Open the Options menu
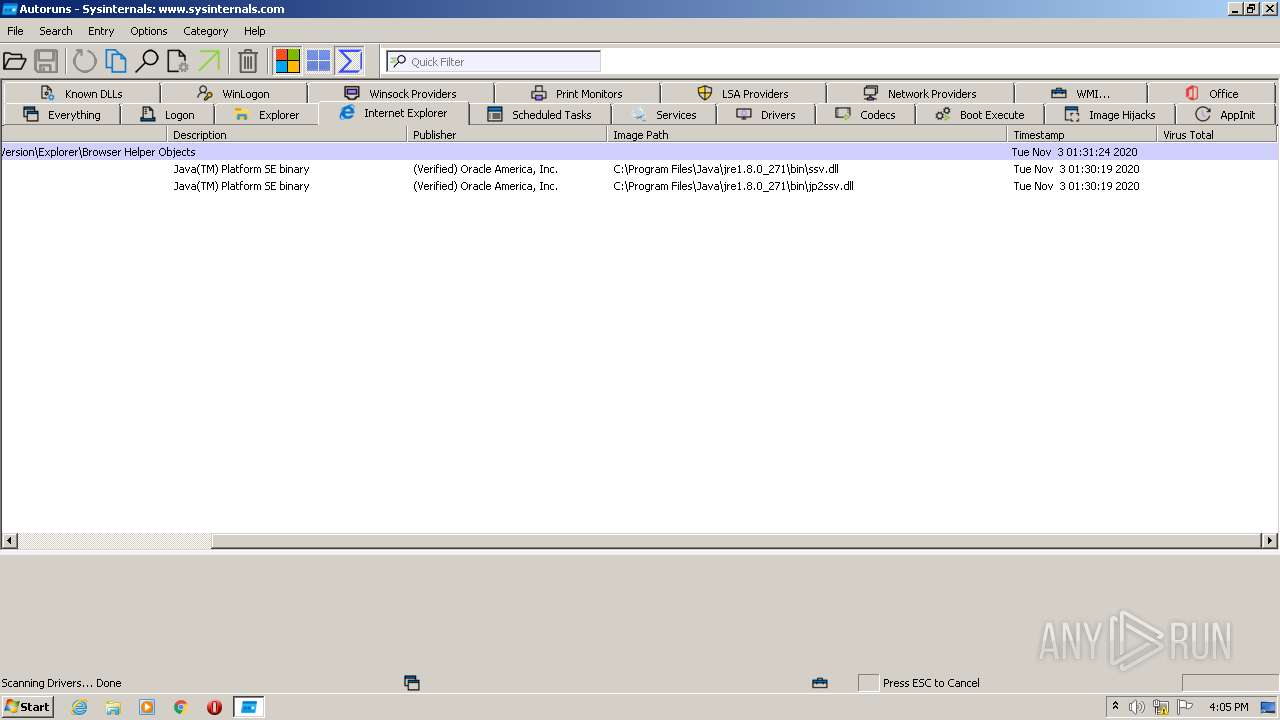Viewport: 1280px width, 720px height. pyautogui.click(x=149, y=31)
